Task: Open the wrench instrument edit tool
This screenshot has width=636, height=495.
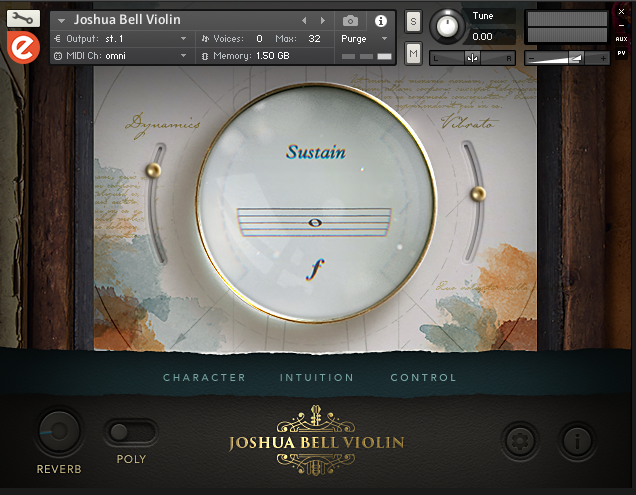Action: coord(23,18)
